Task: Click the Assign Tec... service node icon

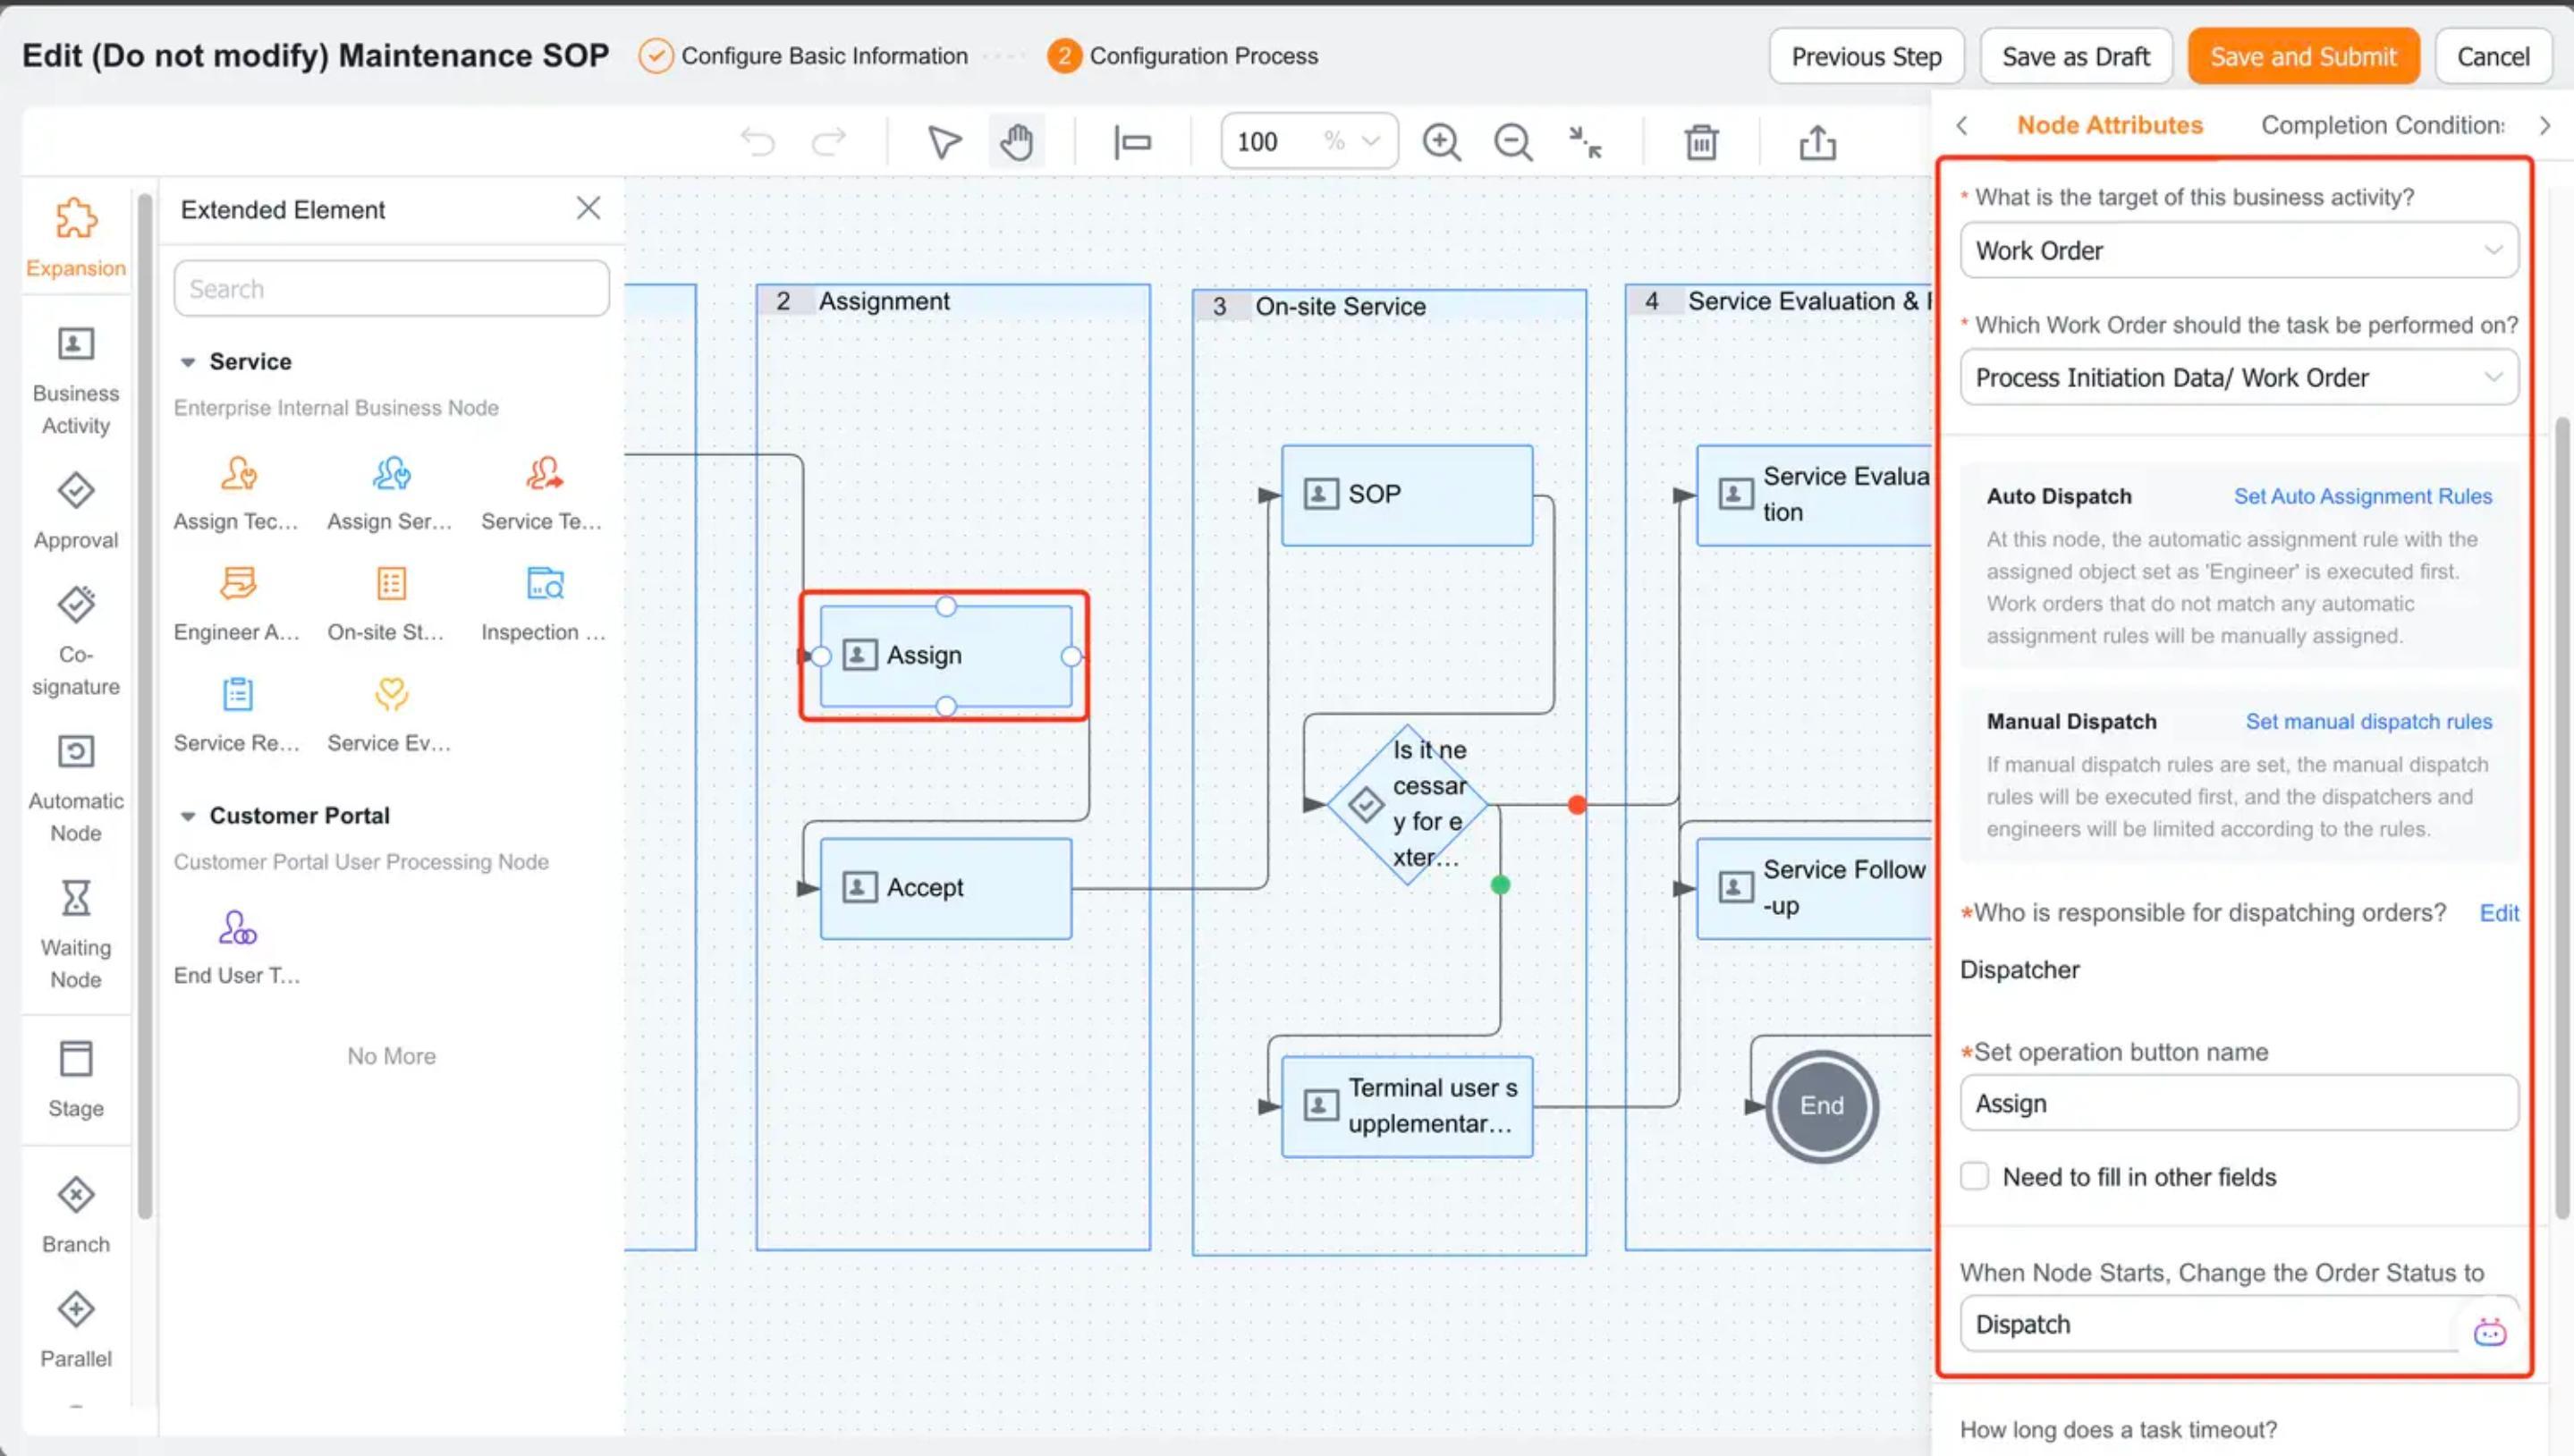Action: coord(238,473)
